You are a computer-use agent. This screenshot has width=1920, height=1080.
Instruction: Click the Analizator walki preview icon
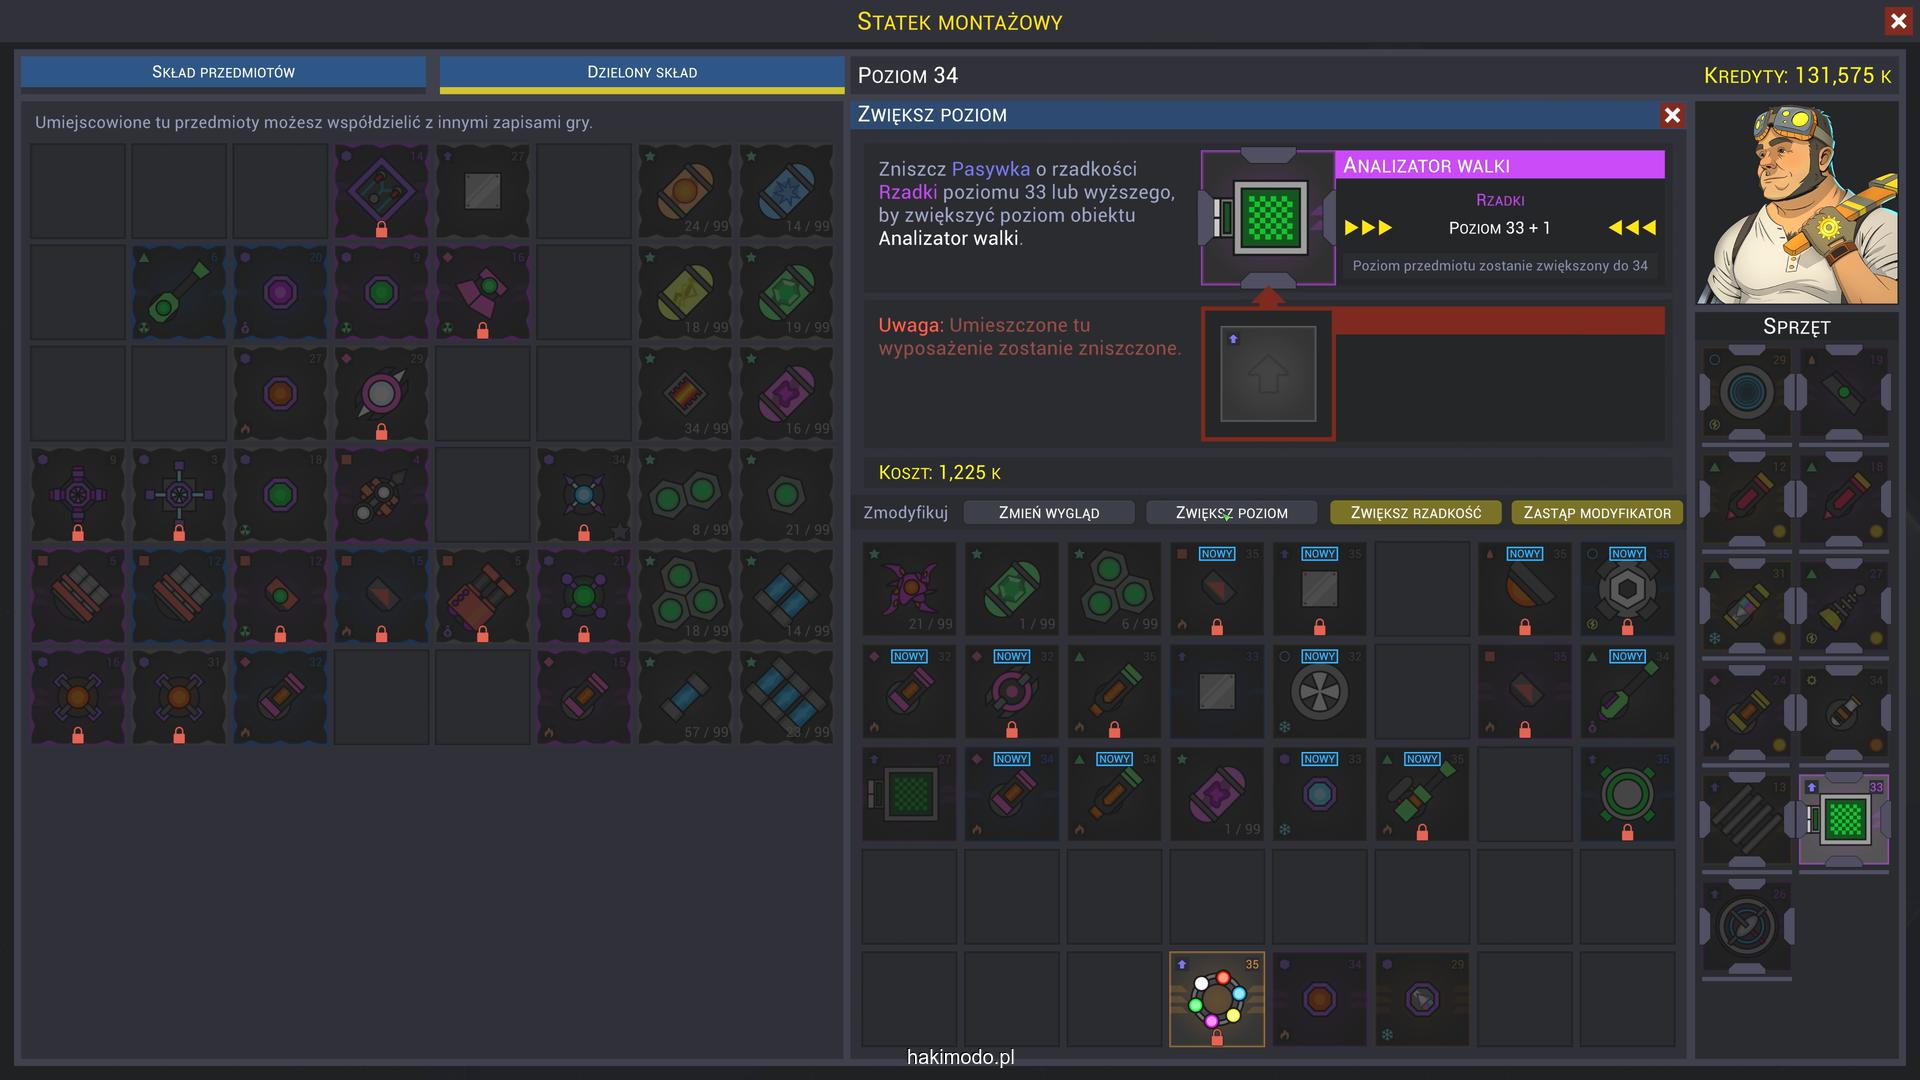point(1267,218)
